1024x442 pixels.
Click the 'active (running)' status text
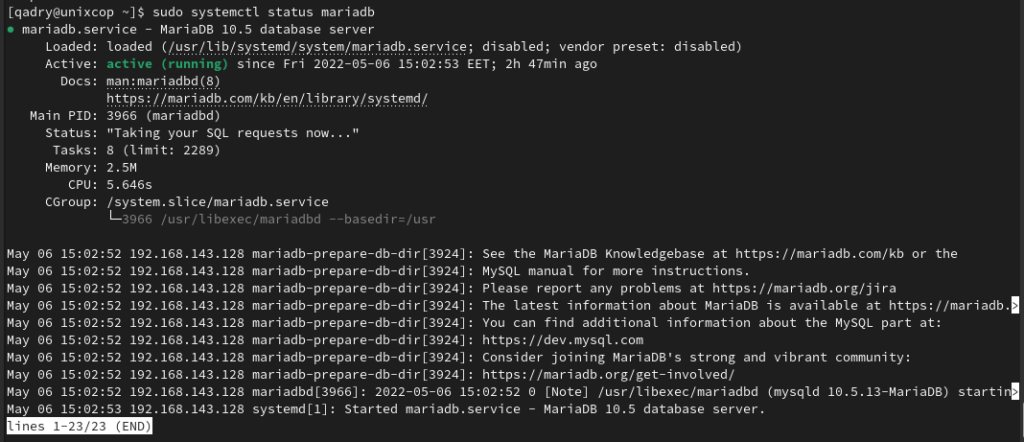click(167, 65)
